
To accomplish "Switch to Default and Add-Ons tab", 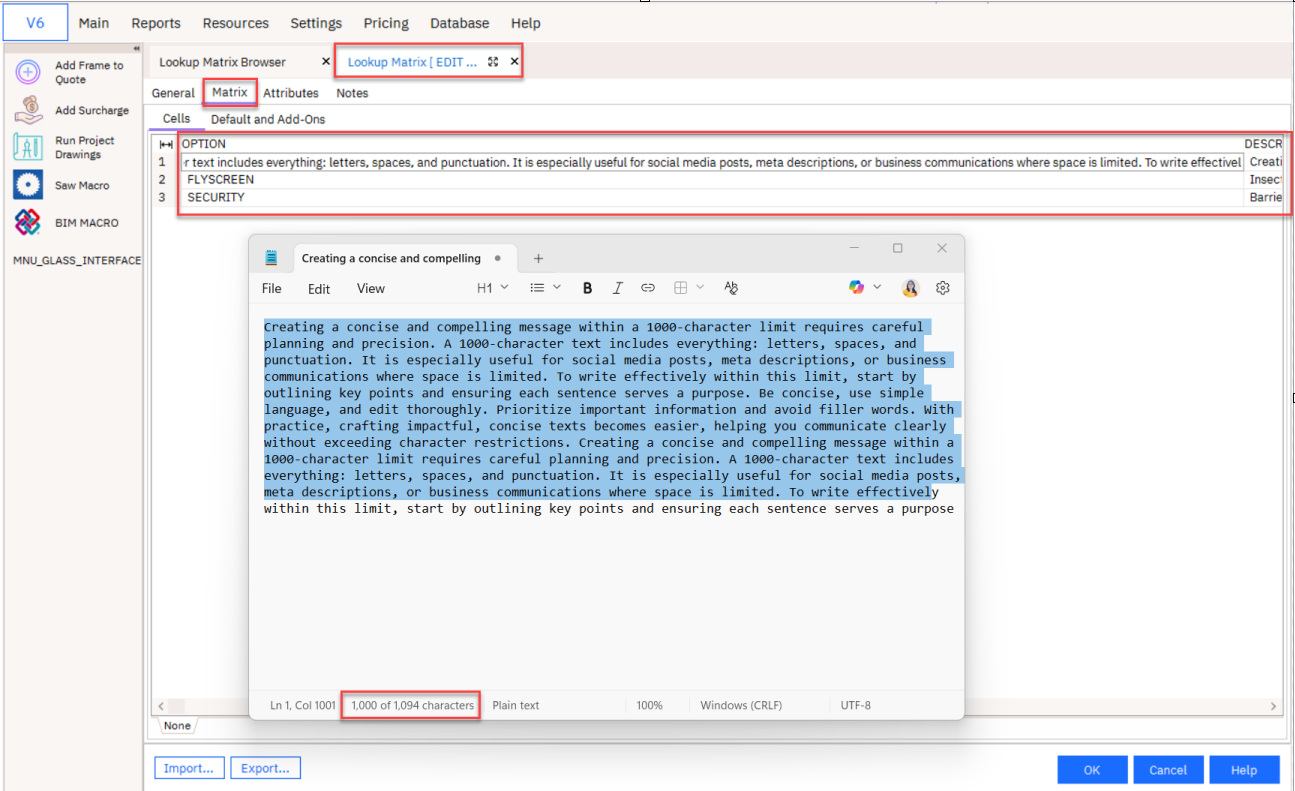I will [x=267, y=119].
